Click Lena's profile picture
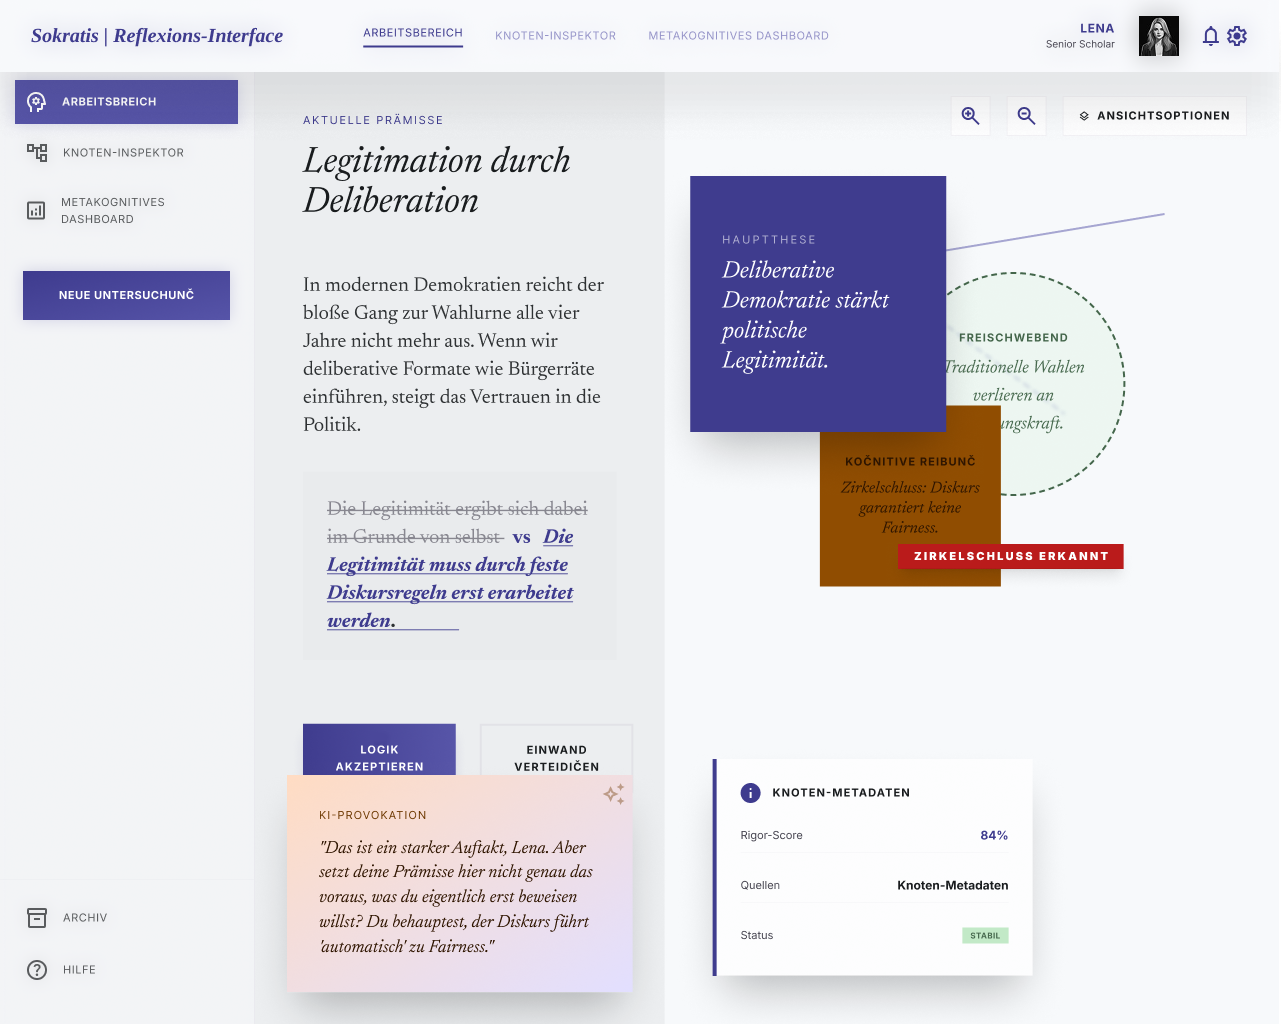This screenshot has width=1281, height=1024. click(x=1158, y=35)
